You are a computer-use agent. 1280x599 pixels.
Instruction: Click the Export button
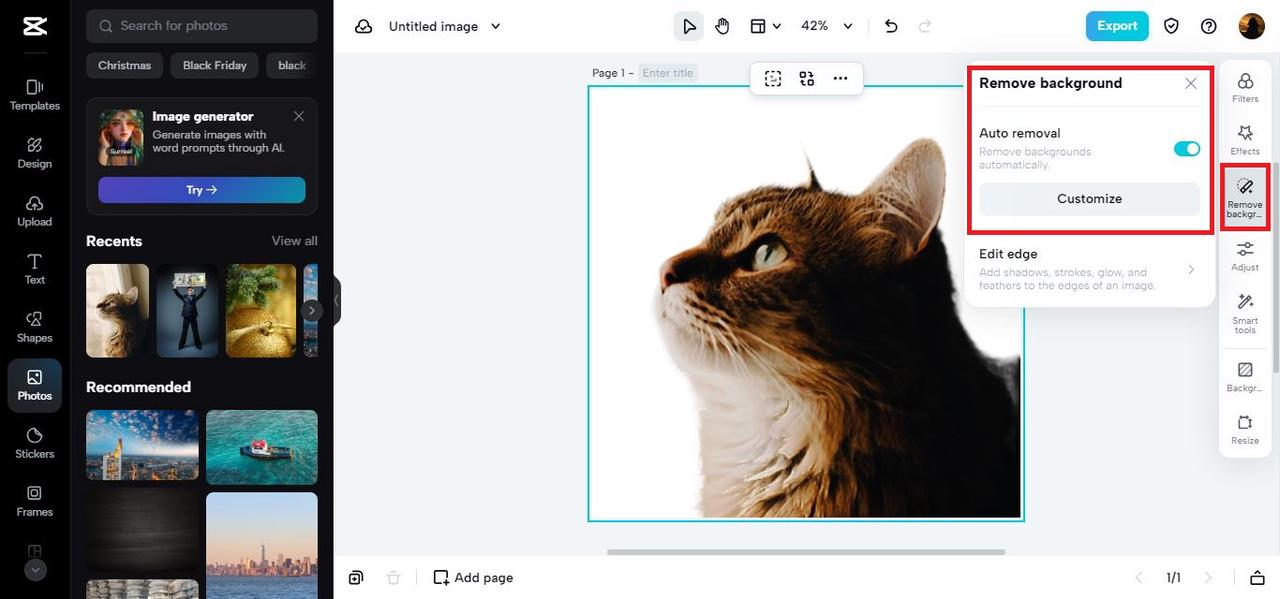(x=1117, y=26)
